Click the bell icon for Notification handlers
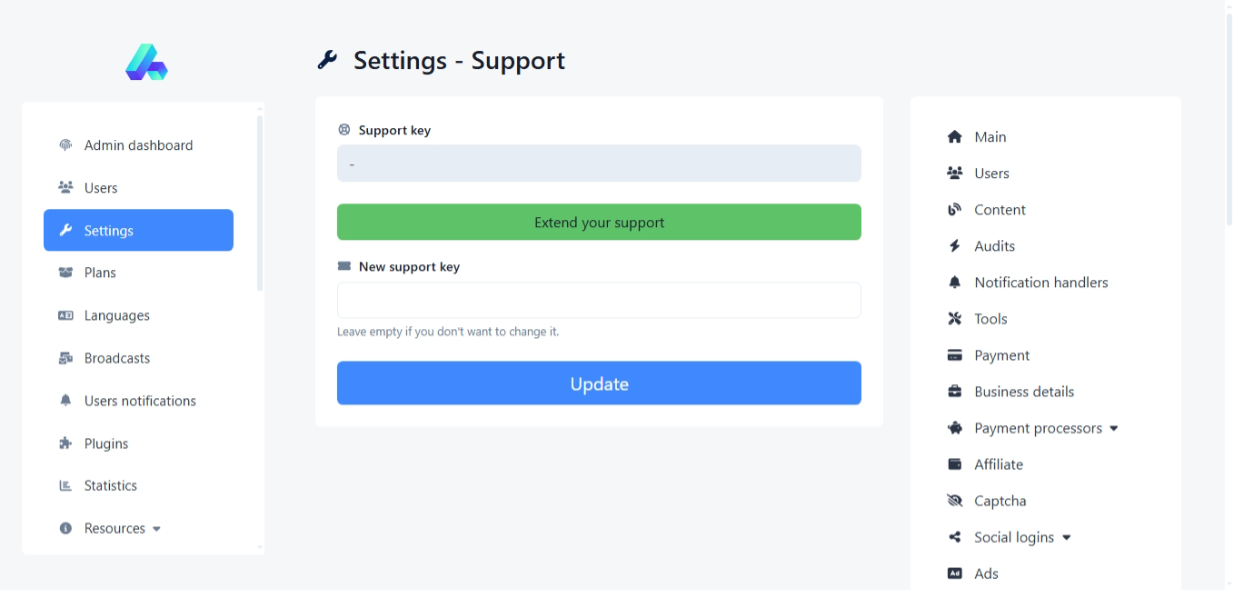This screenshot has height=590, width=1234. (954, 283)
